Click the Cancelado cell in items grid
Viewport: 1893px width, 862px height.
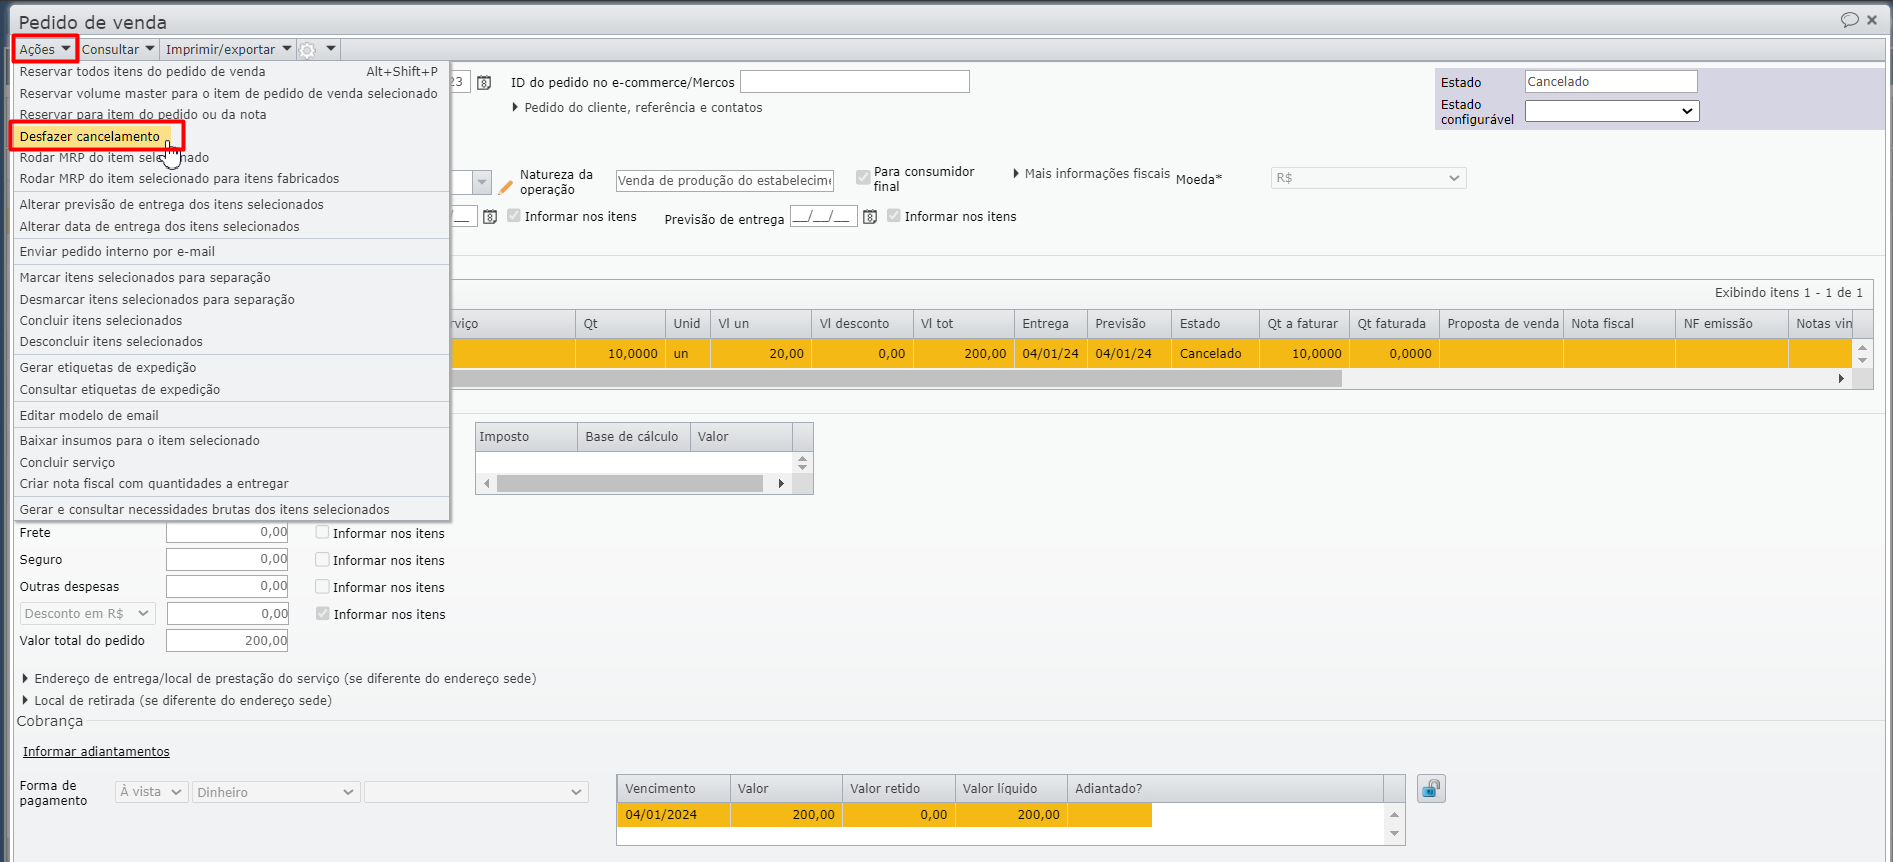tap(1215, 354)
